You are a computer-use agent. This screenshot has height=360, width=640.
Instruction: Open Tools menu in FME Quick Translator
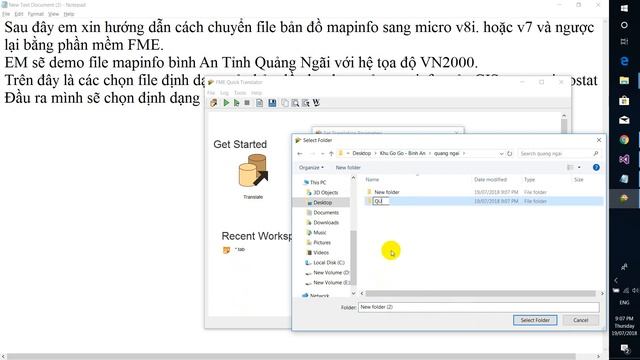pos(240,93)
